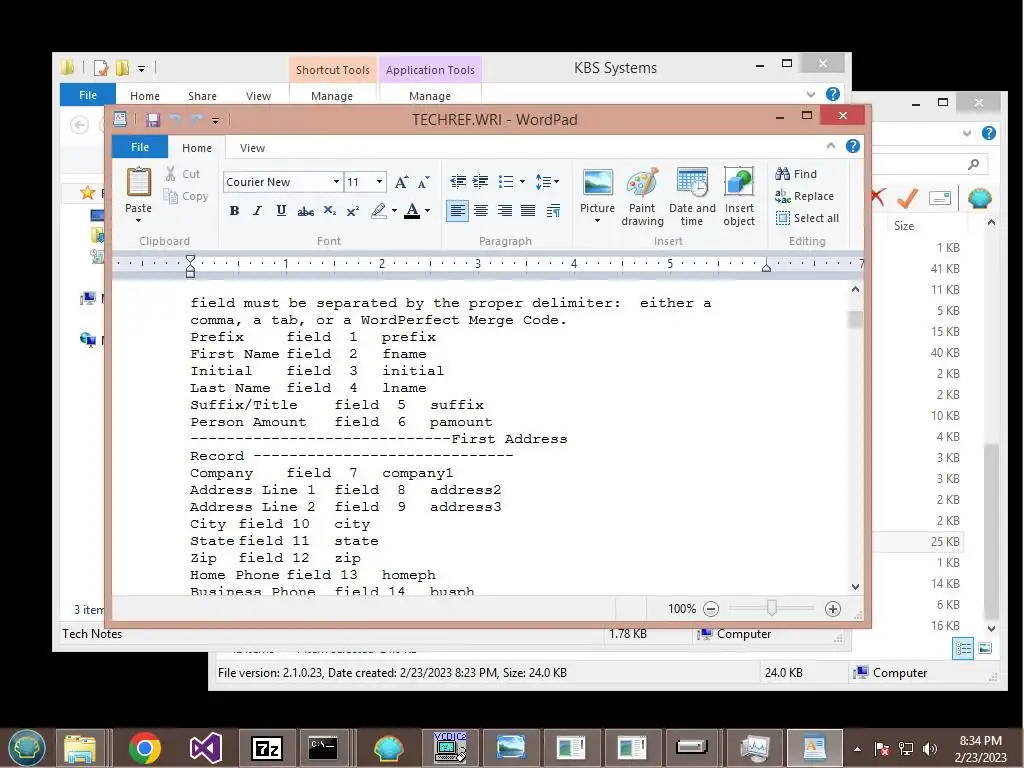Click the bullet list icon
The height and width of the screenshot is (768, 1024).
505,182
